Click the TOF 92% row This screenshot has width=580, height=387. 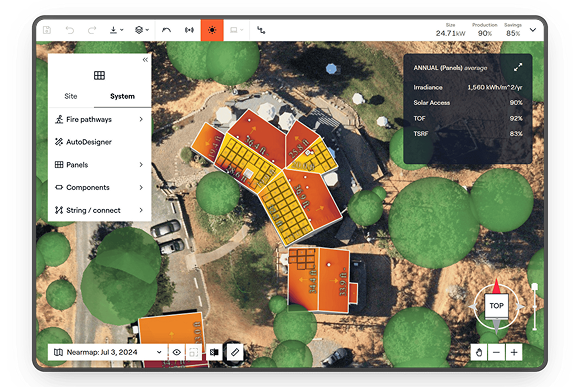coord(468,118)
